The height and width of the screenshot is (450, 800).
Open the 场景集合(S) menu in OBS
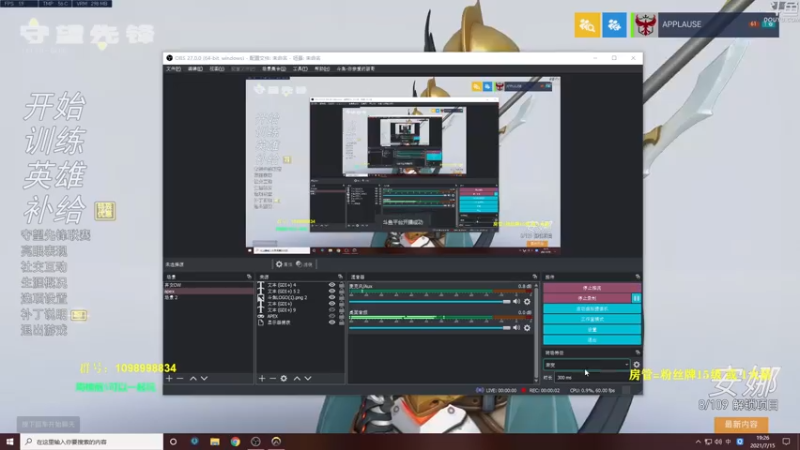coord(274,69)
